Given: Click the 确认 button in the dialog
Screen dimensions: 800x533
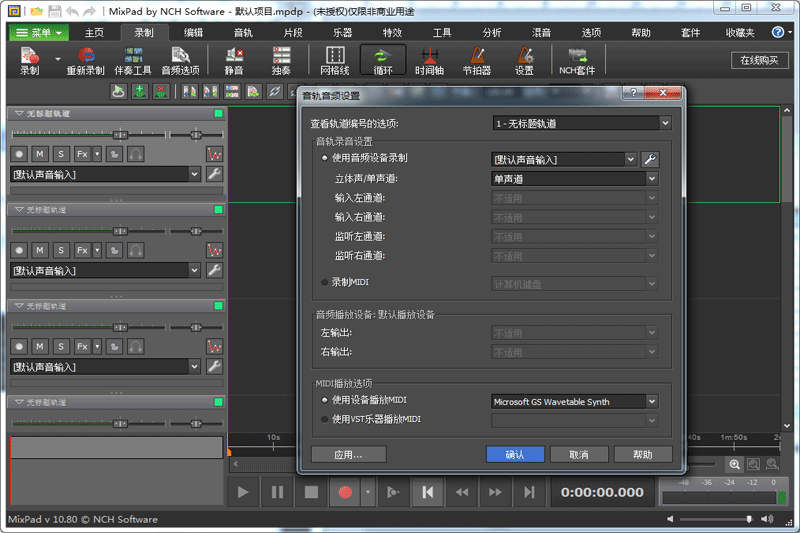Looking at the screenshot, I should (x=515, y=454).
